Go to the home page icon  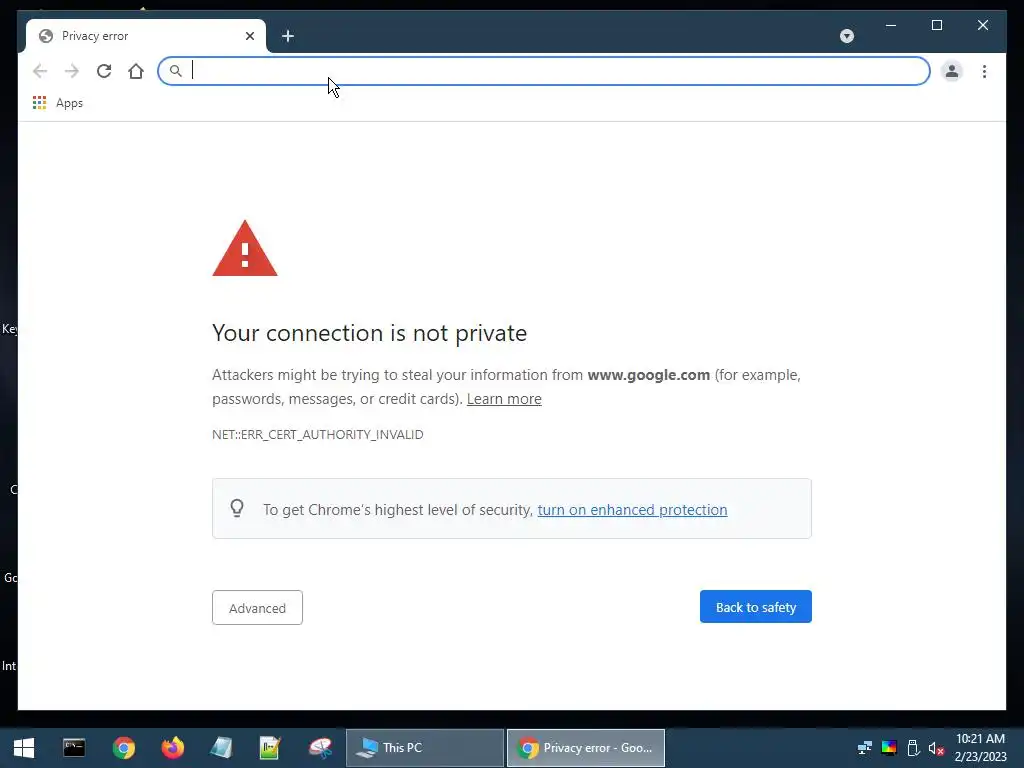click(136, 71)
